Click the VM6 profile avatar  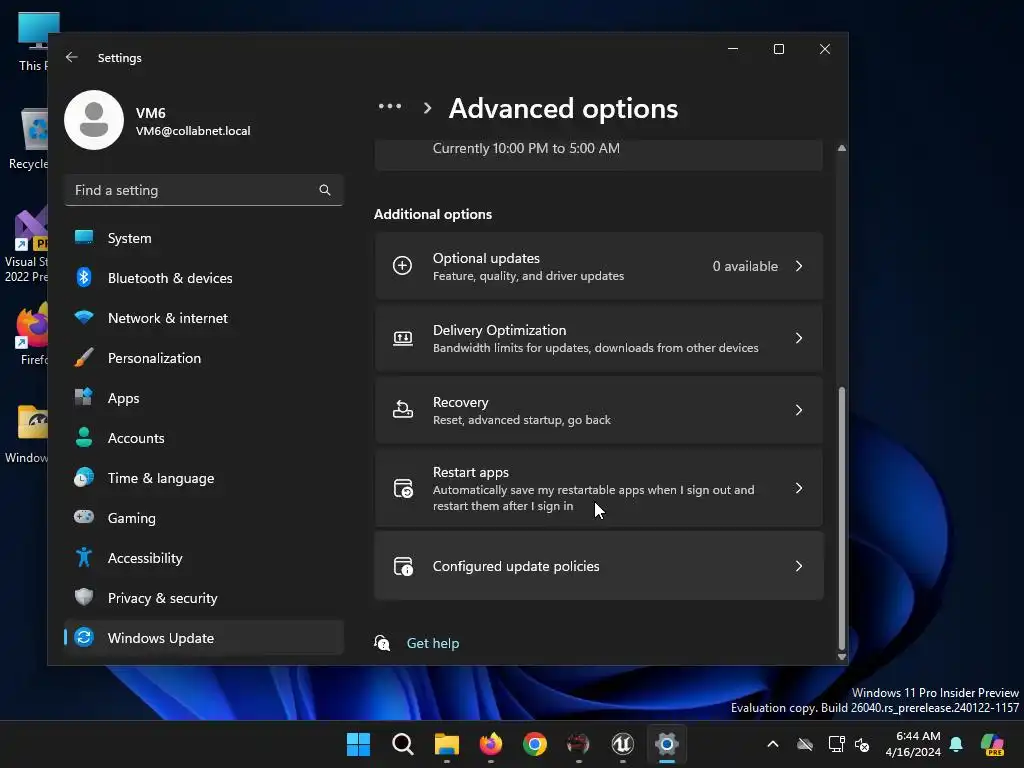coord(94,120)
